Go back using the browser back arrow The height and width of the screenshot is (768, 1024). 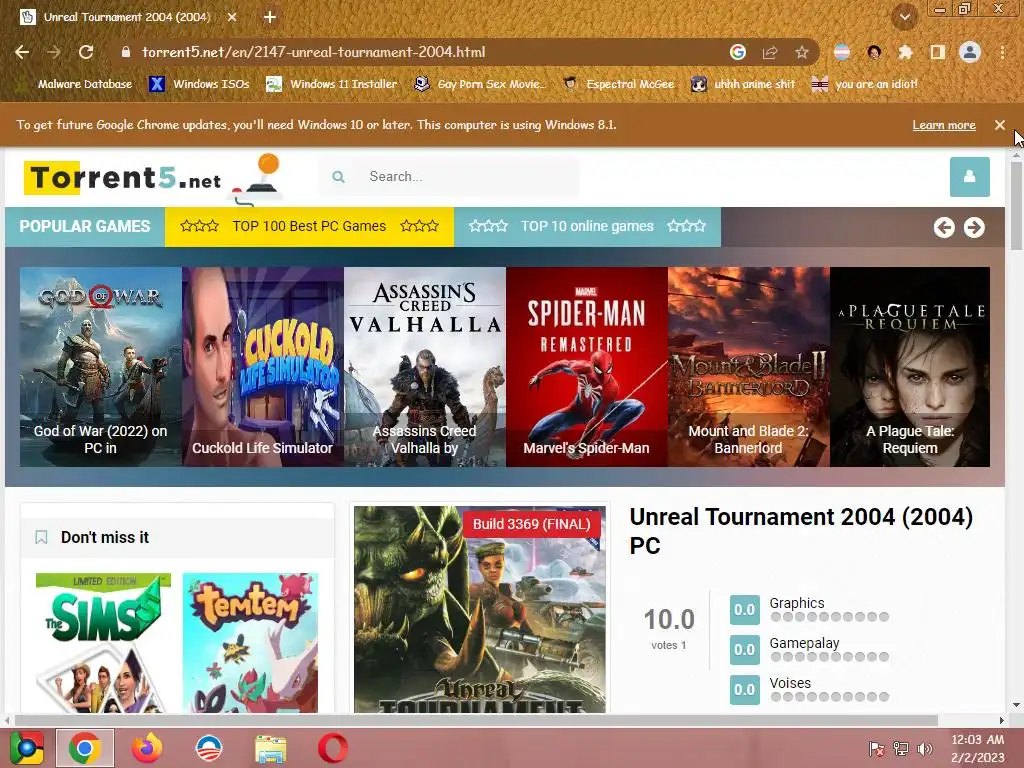tap(22, 52)
